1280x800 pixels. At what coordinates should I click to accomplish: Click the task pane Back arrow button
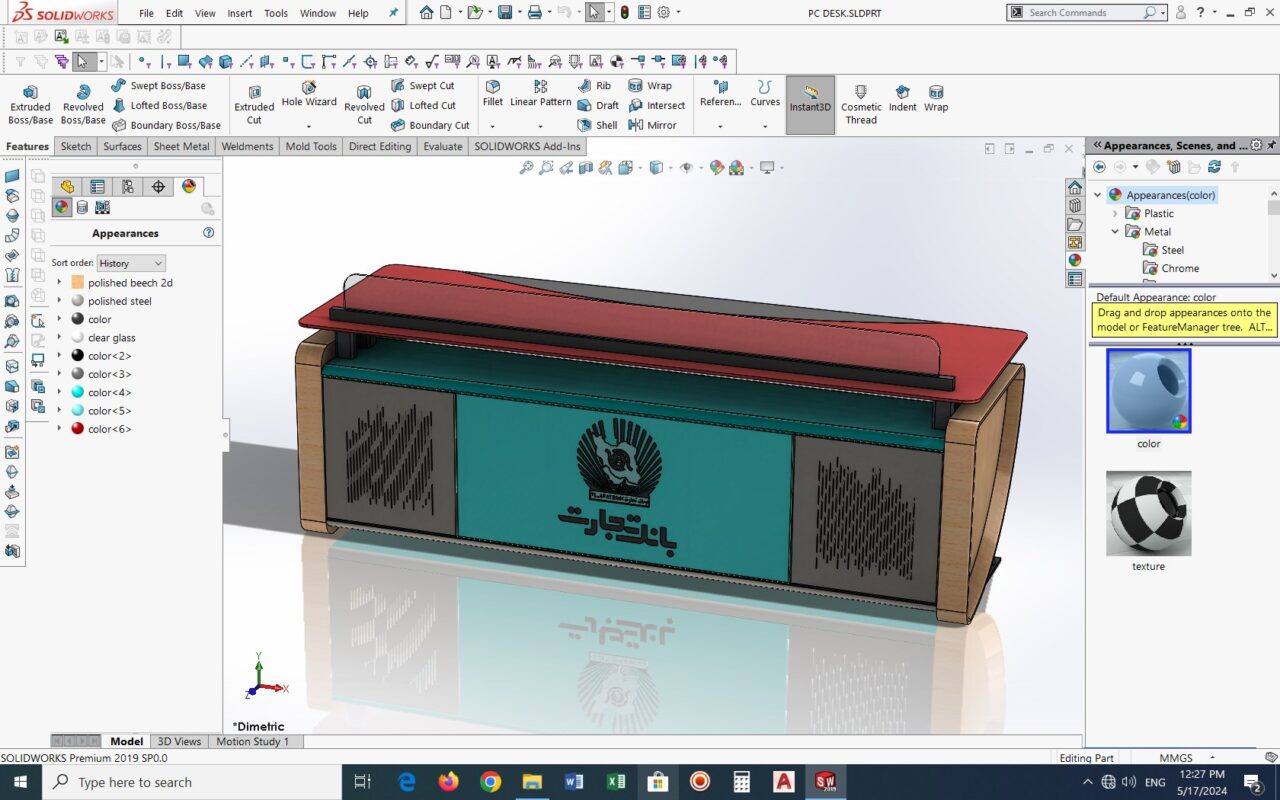coord(1099,167)
